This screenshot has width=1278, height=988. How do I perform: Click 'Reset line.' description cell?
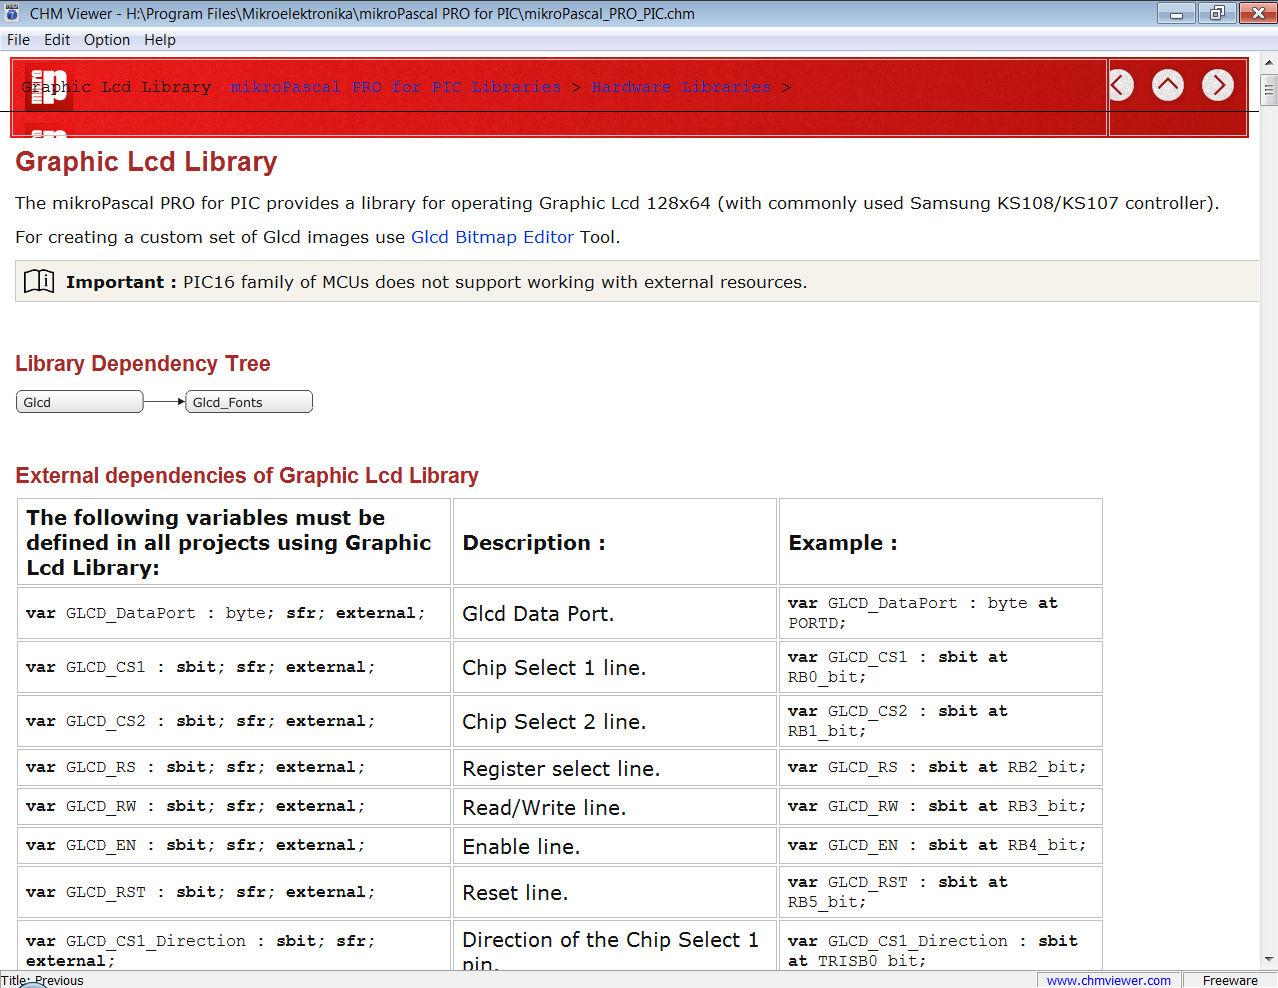pos(615,892)
